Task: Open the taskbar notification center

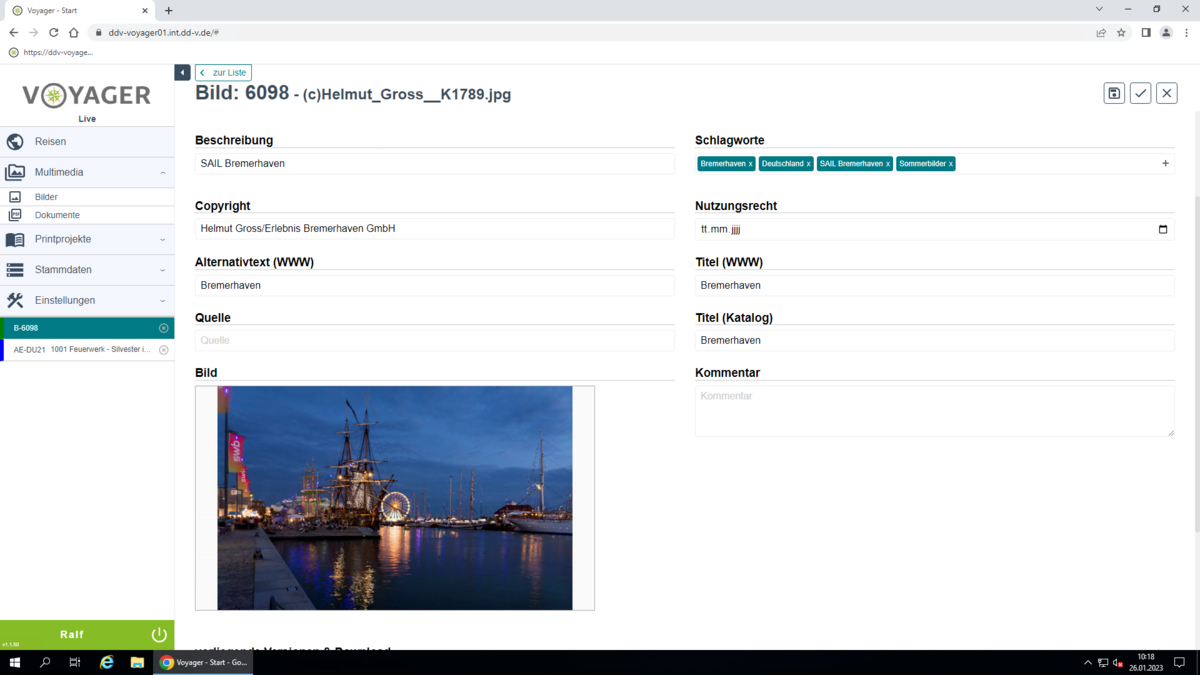Action: (x=1180, y=662)
